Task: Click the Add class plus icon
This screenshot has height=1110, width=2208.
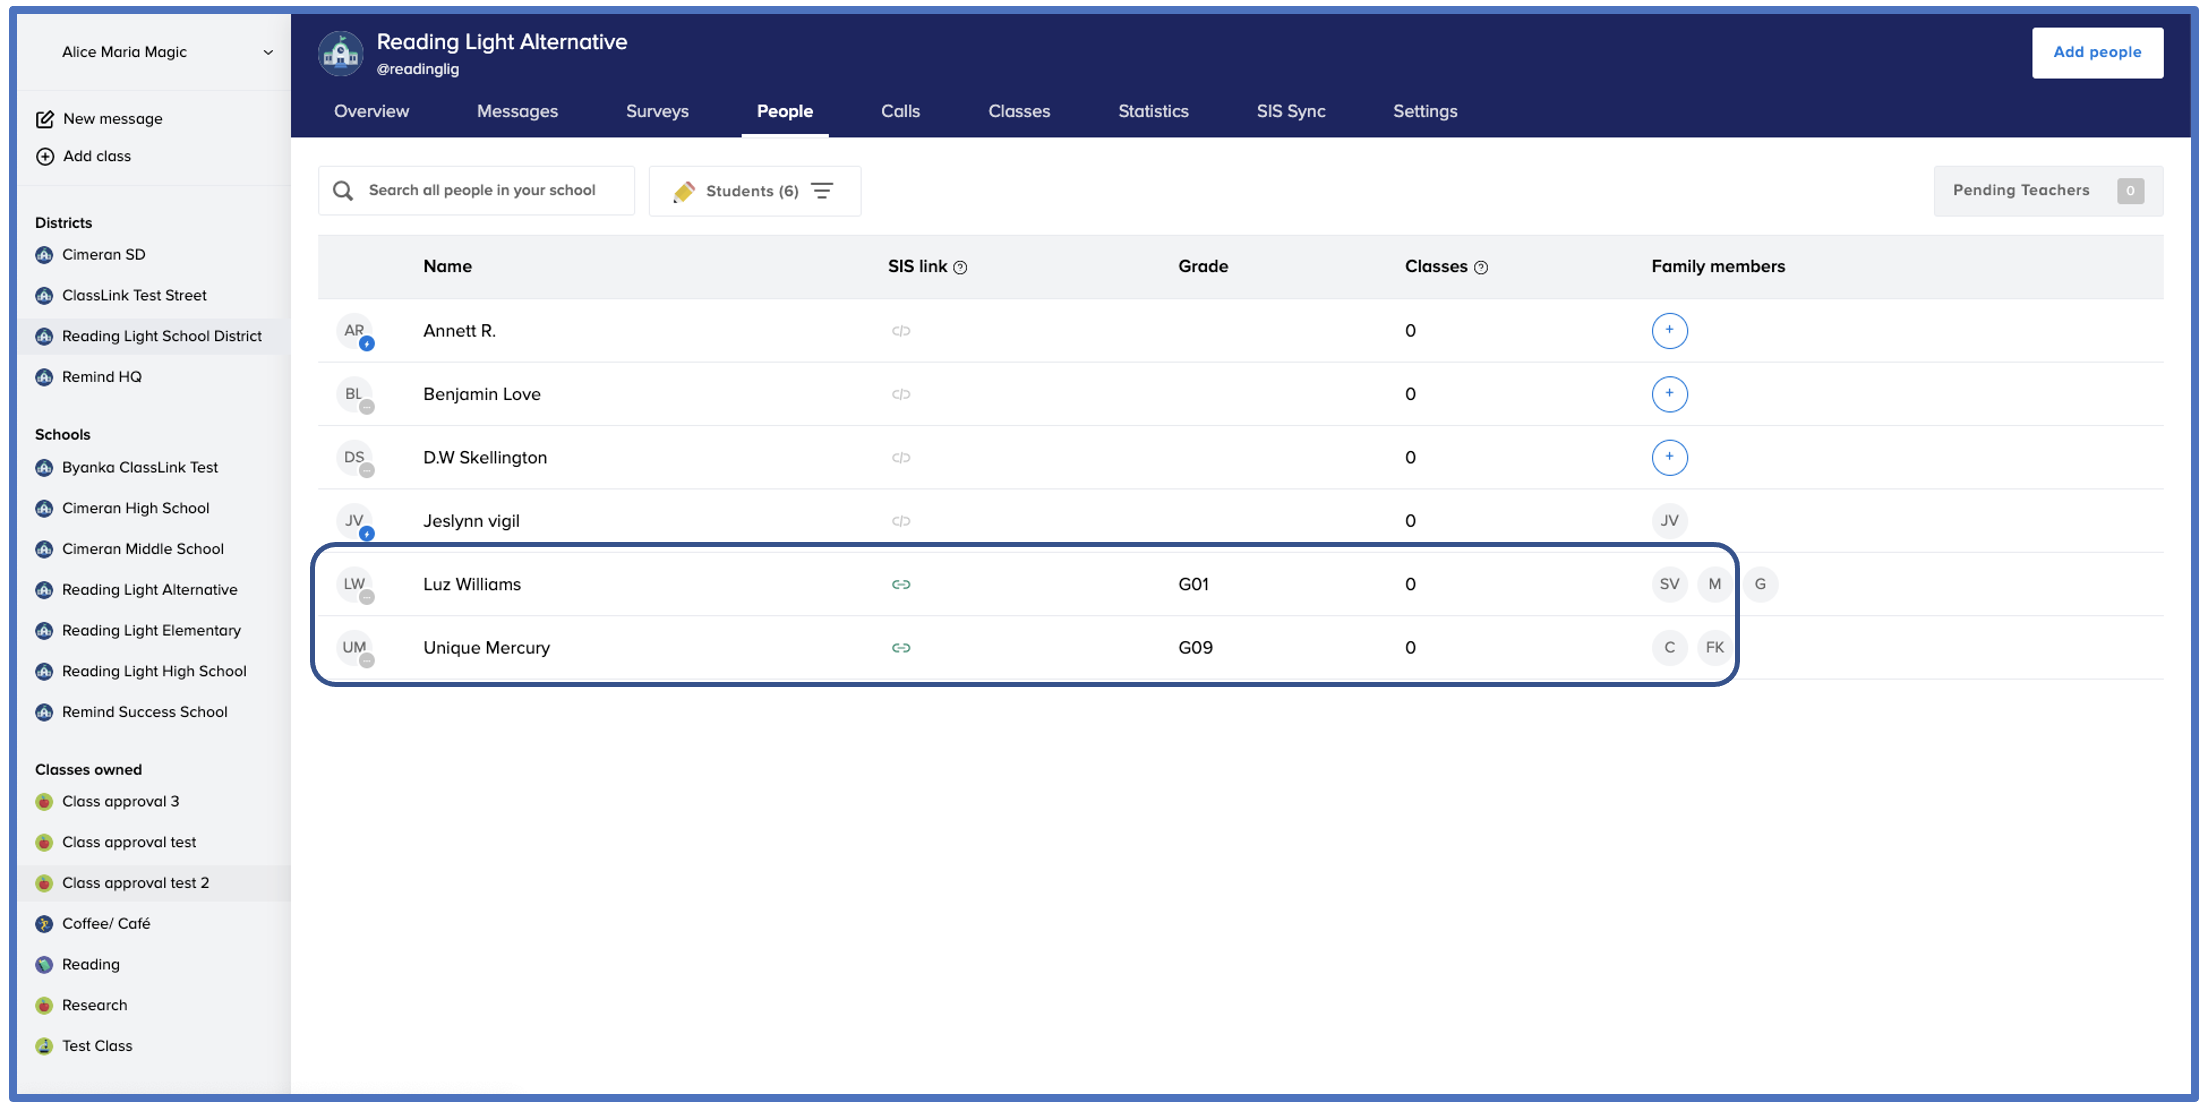Action: [x=45, y=156]
